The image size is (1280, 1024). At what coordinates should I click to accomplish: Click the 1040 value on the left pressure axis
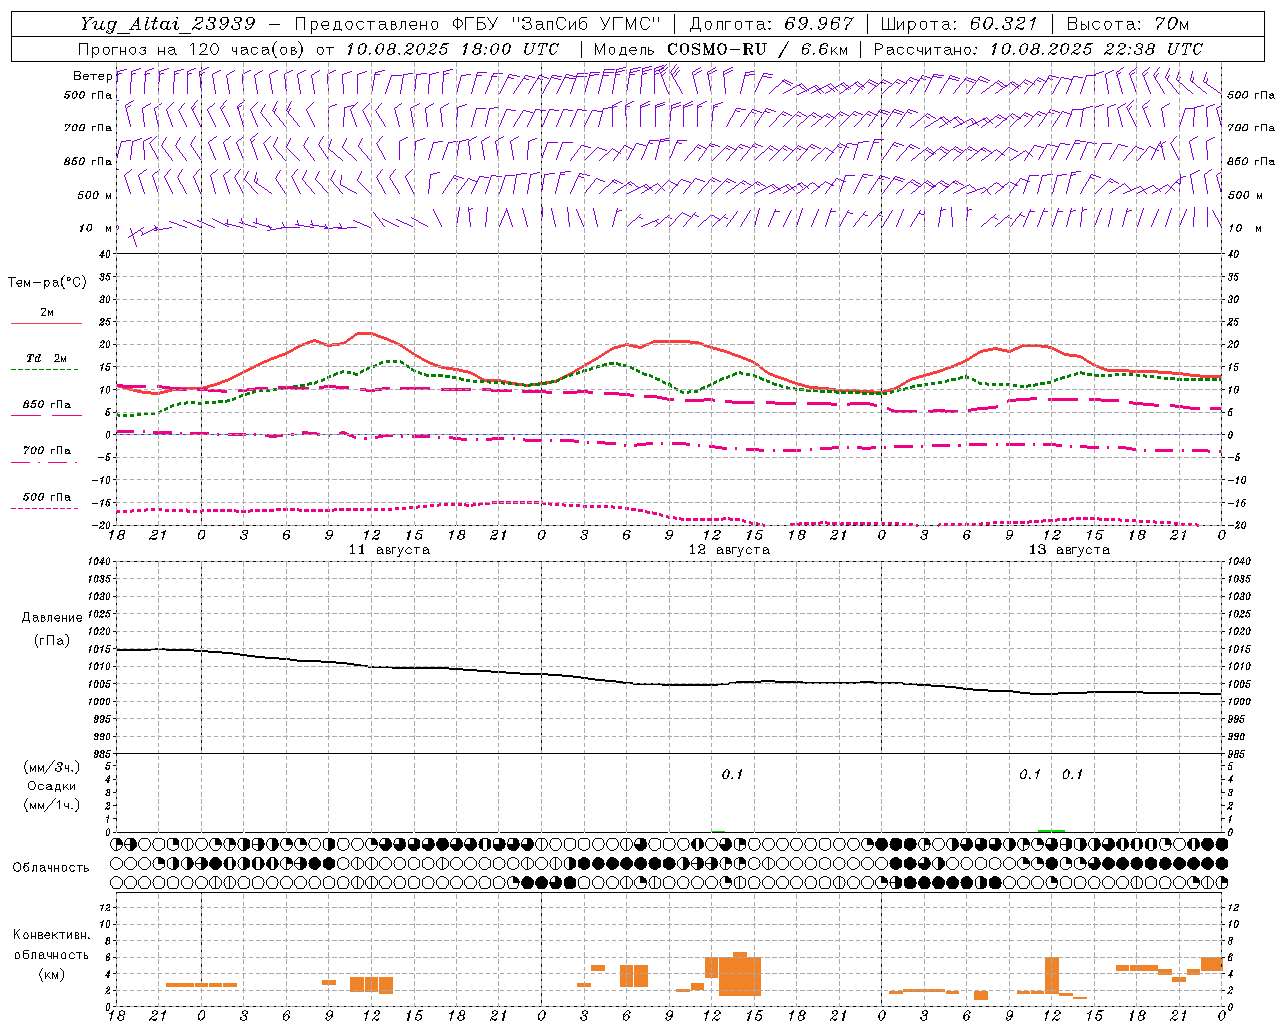click(x=98, y=562)
